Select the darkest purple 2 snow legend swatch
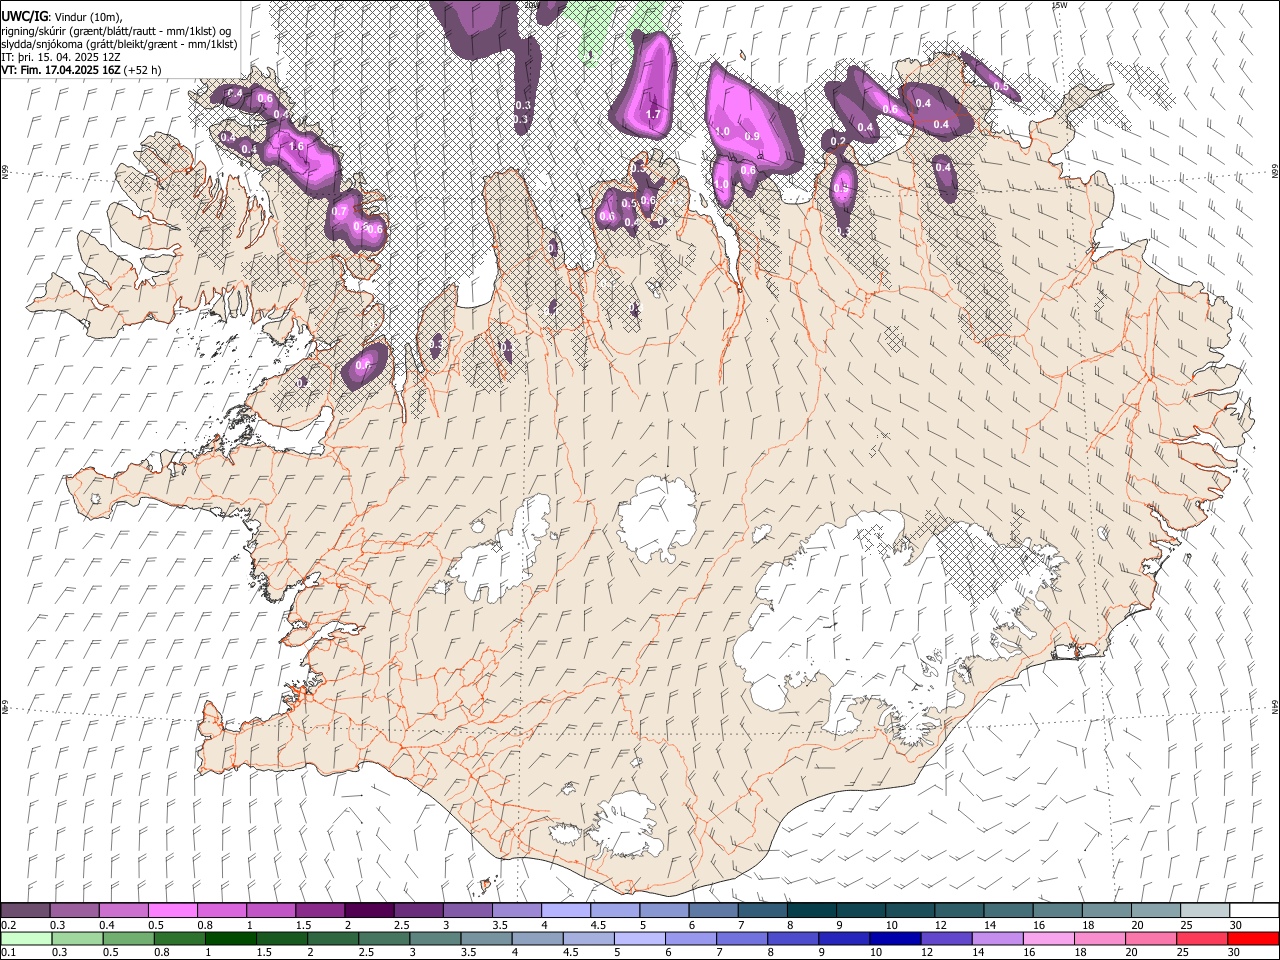The image size is (1280, 960). tap(368, 911)
